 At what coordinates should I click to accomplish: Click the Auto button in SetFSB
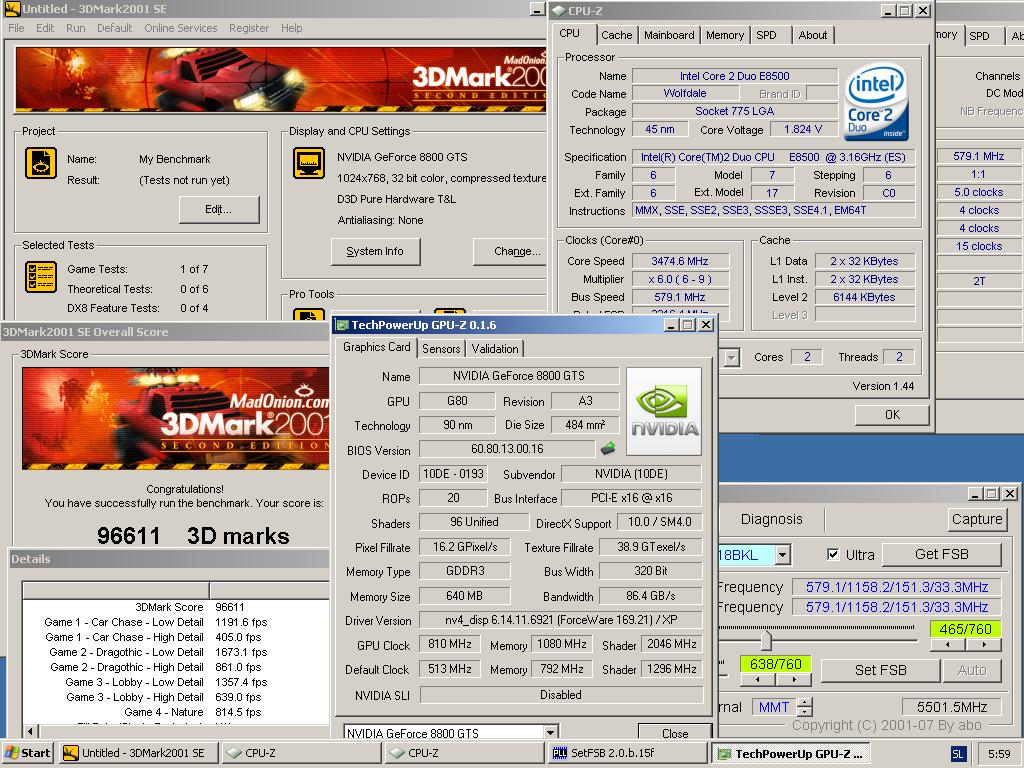pyautogui.click(x=972, y=670)
